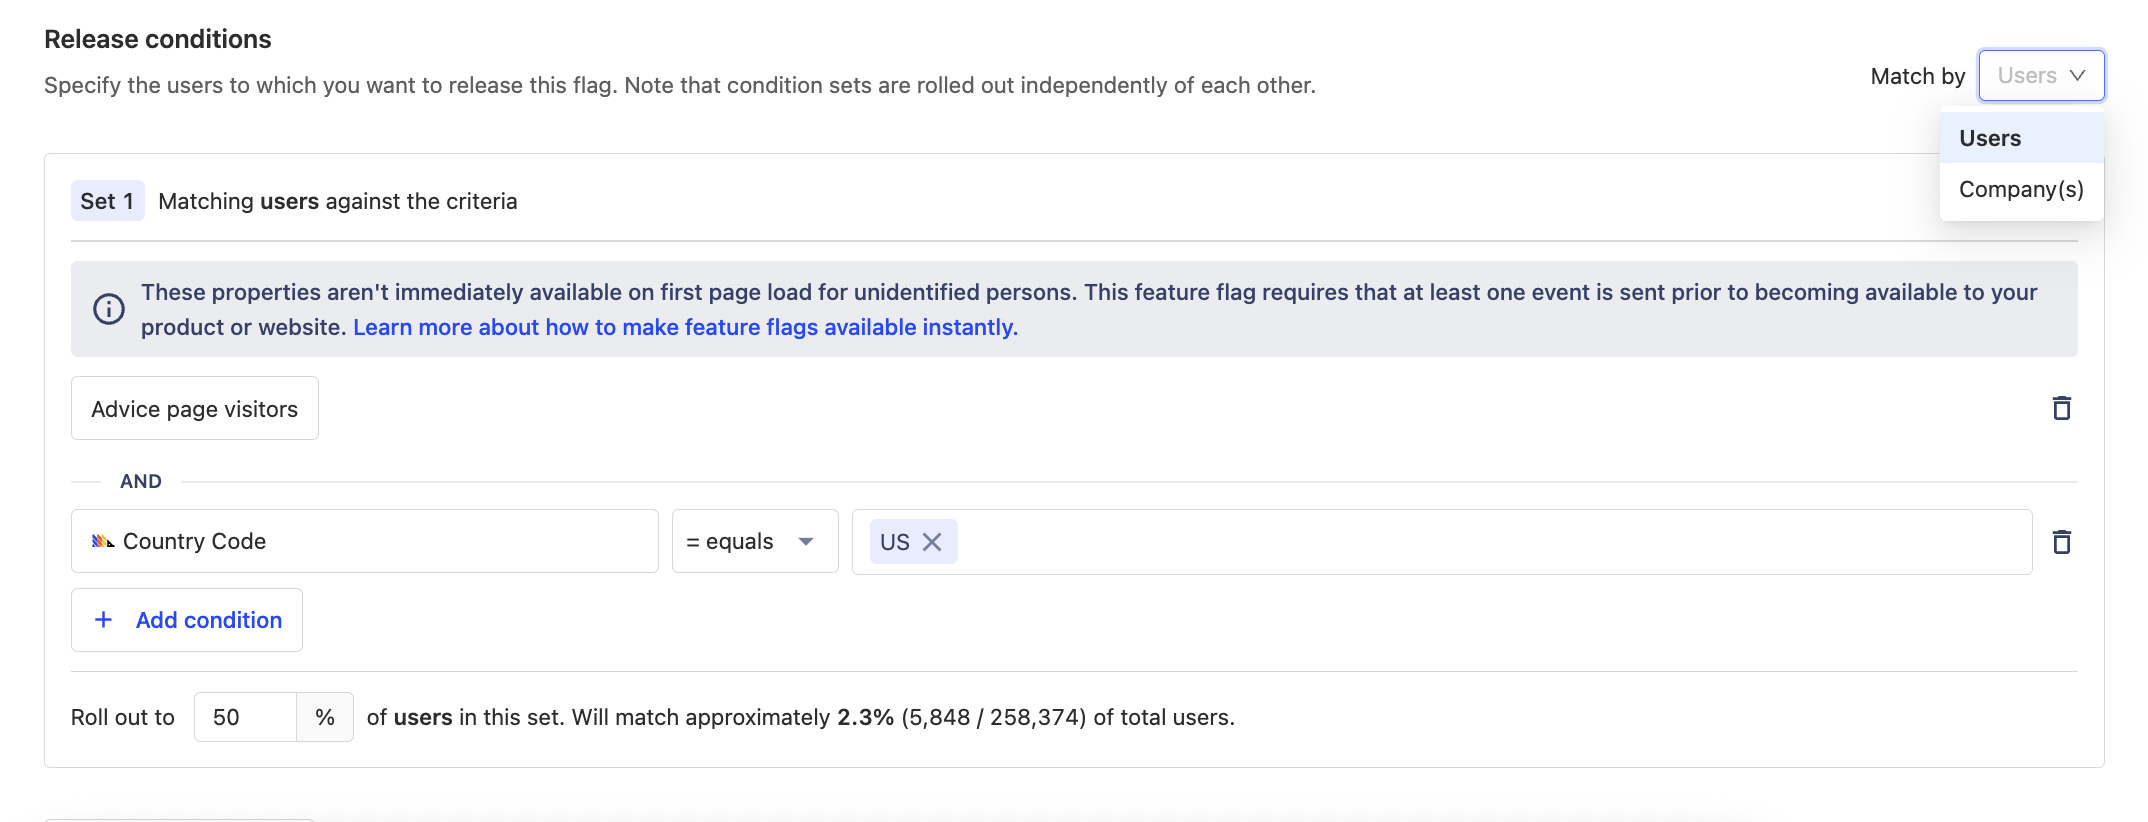The height and width of the screenshot is (822, 2148).
Task: Click the rollout percentage input showing 50
Action: tap(245, 717)
